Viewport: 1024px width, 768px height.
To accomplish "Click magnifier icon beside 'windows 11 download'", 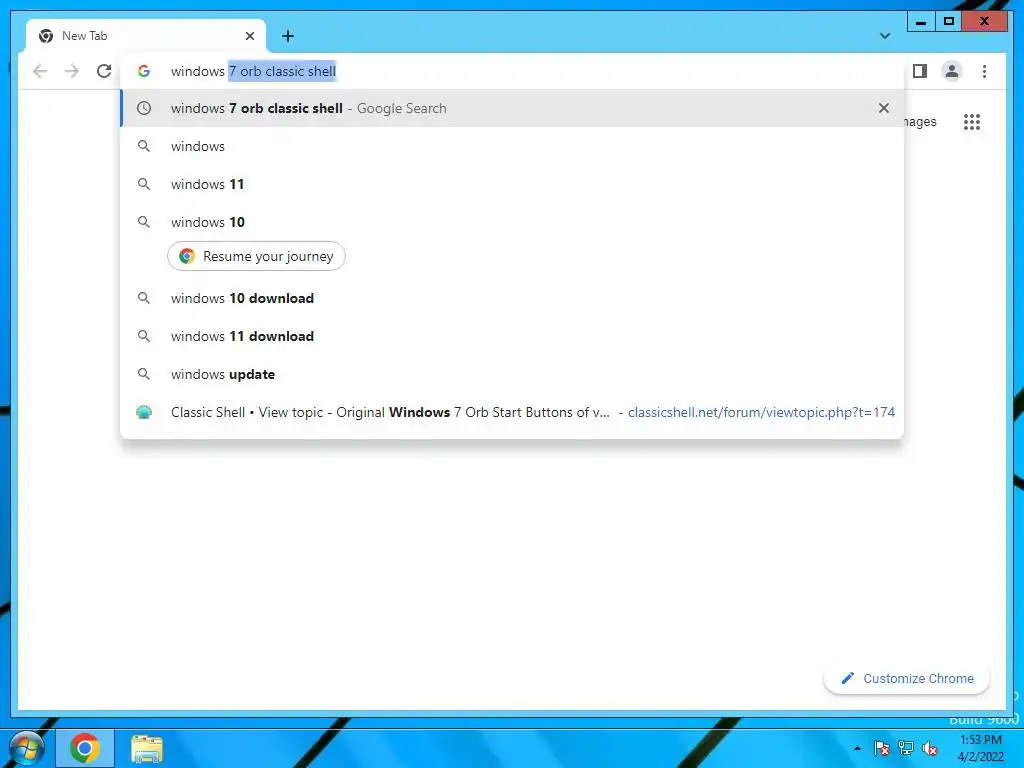I will 144,336.
